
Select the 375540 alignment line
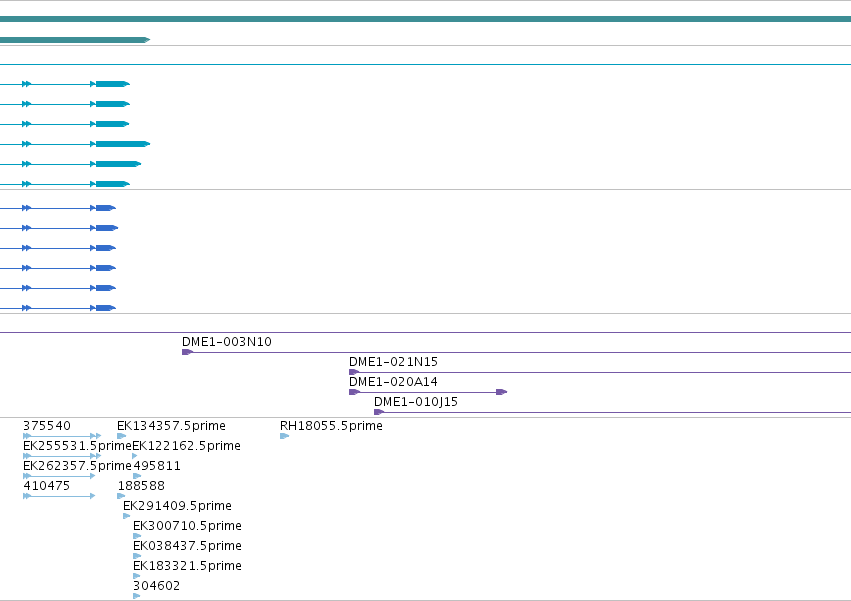coord(62,436)
